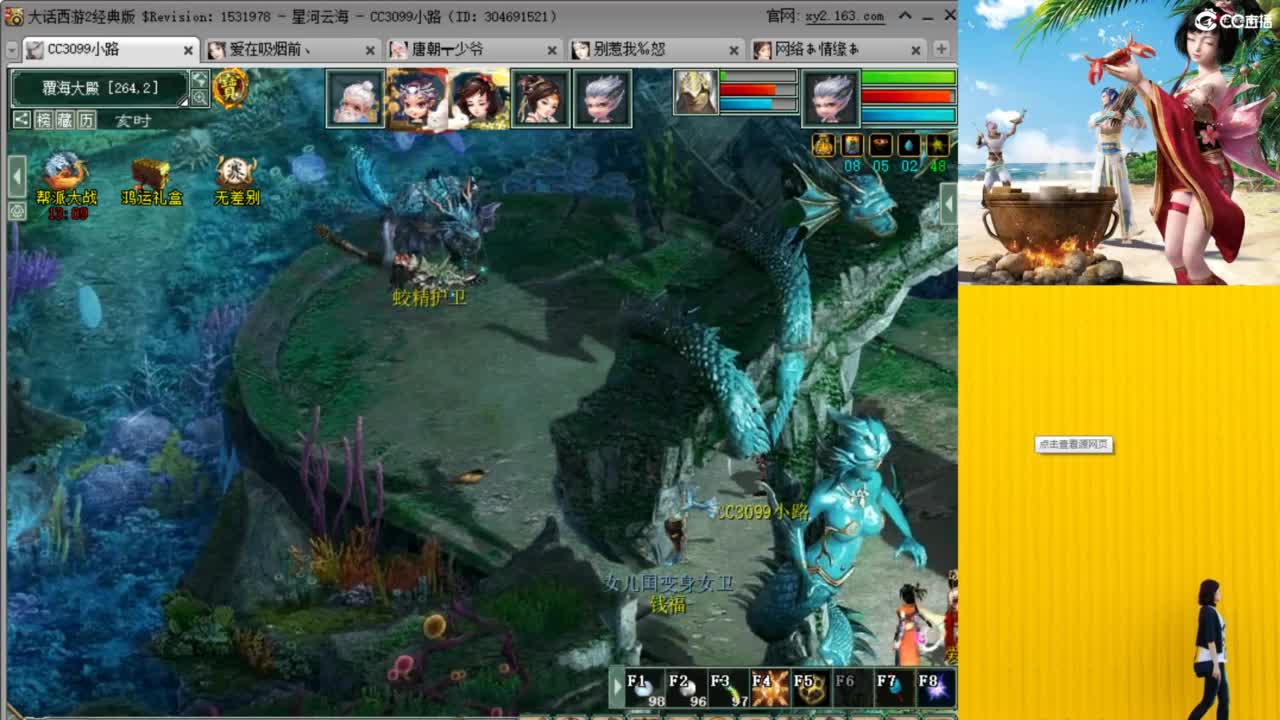Activate the F5 skill slot

pos(811,689)
